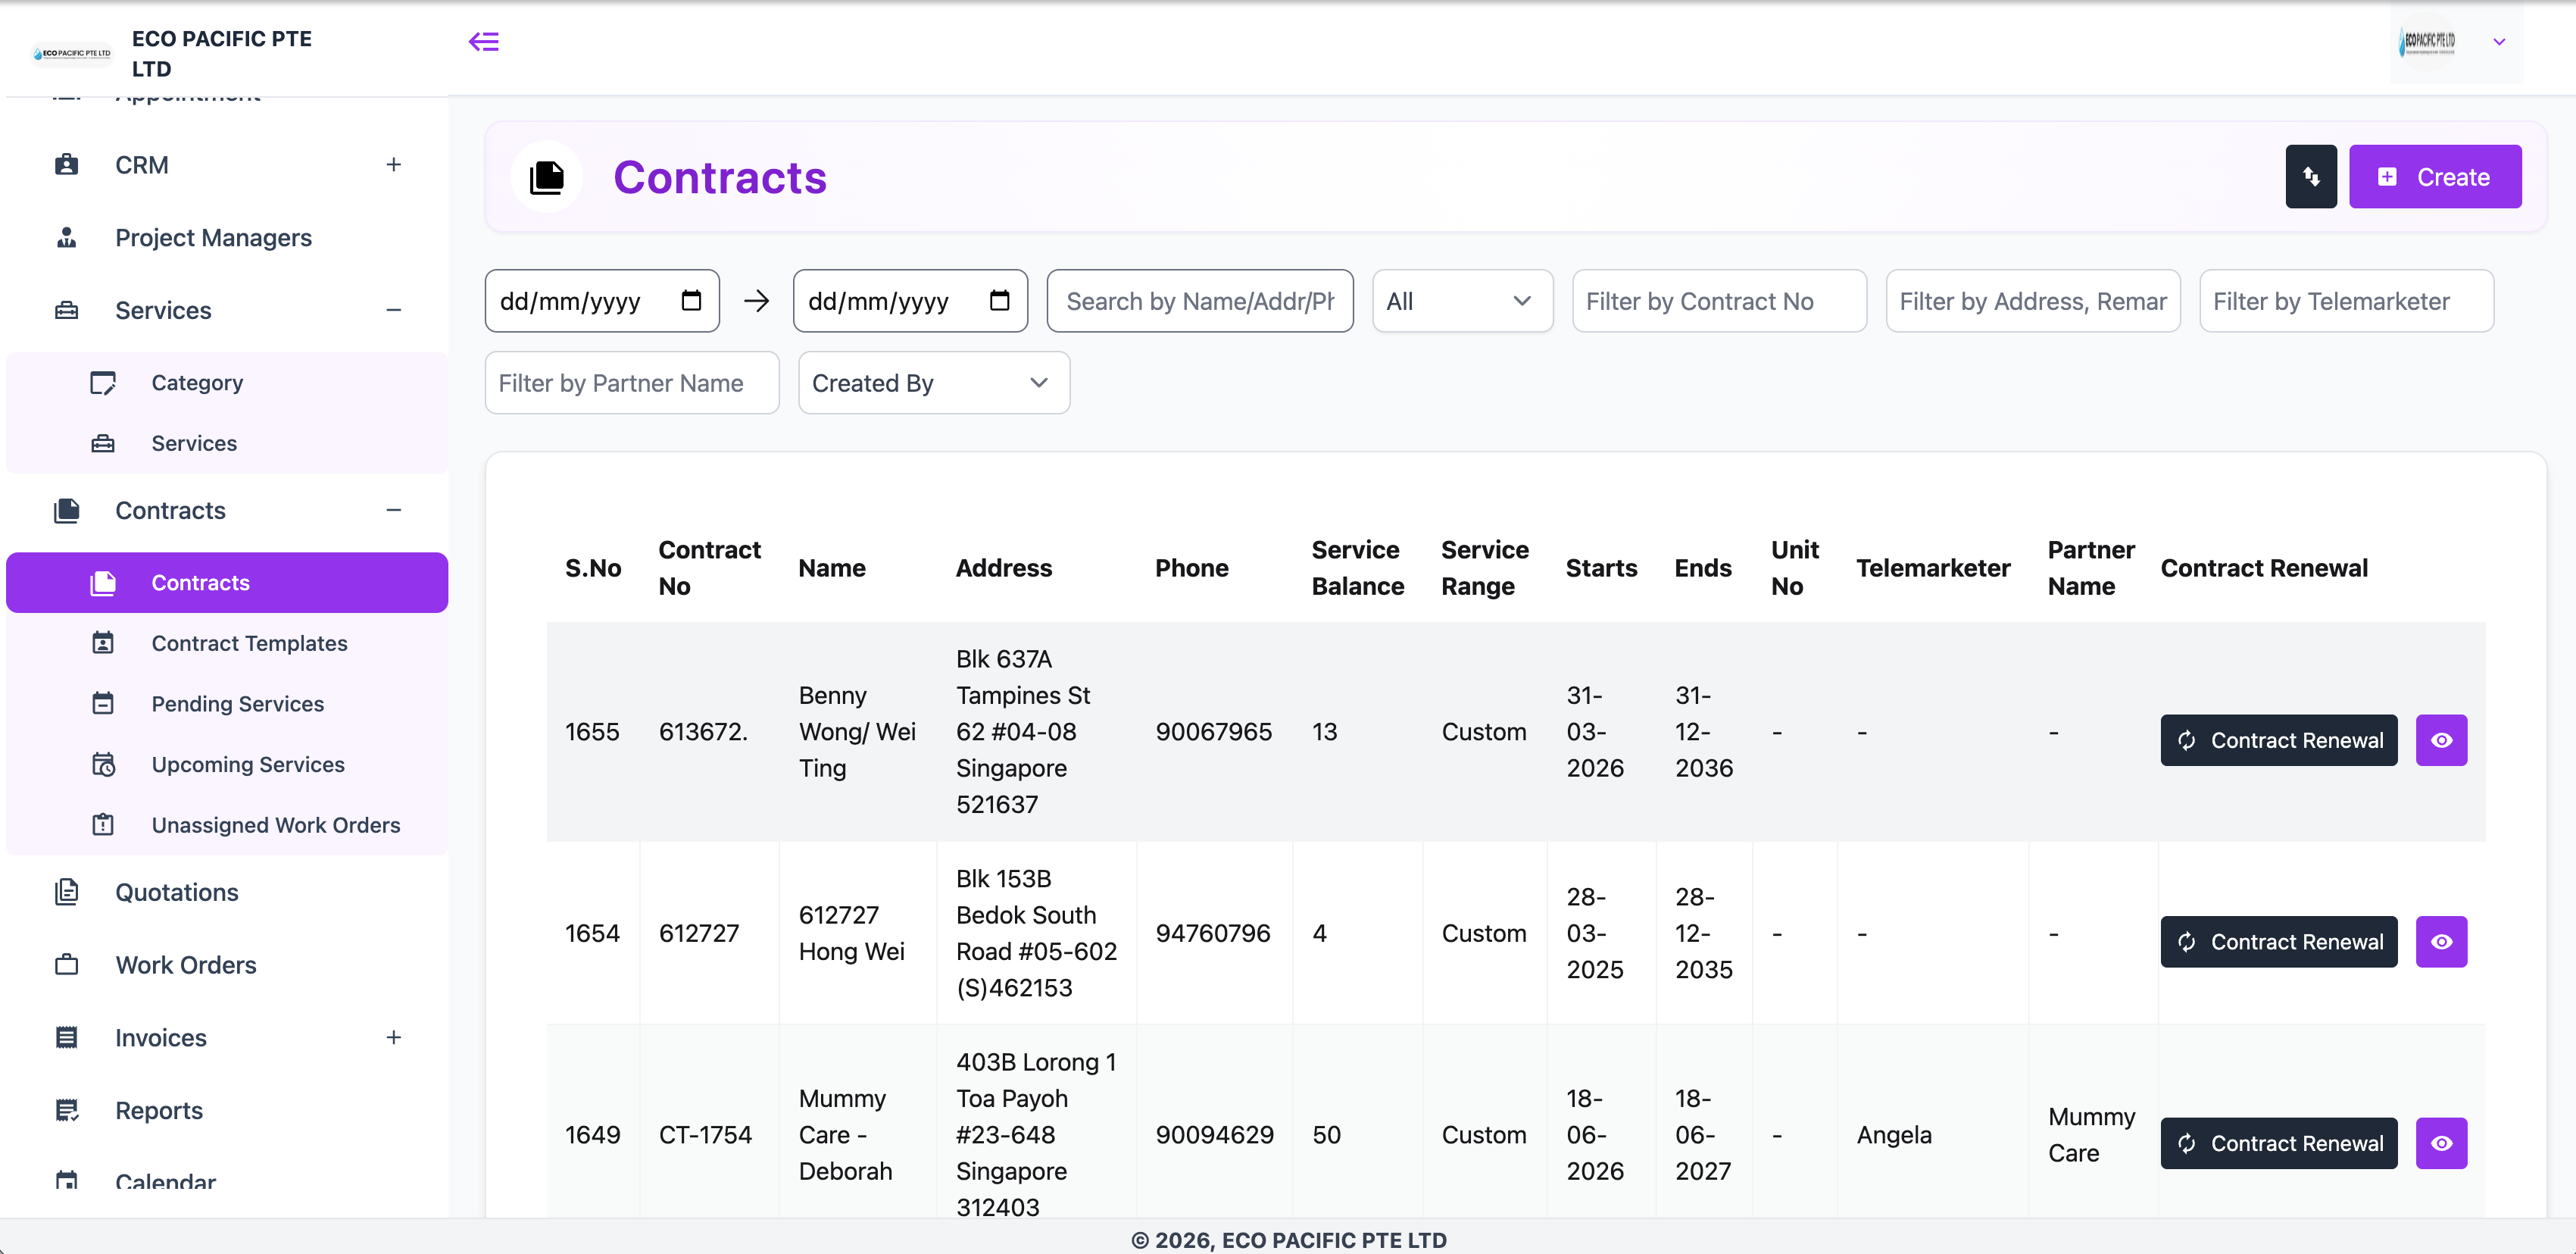Open the start date calendar picker icon
The width and height of the screenshot is (2576, 1254).
pyautogui.click(x=691, y=300)
